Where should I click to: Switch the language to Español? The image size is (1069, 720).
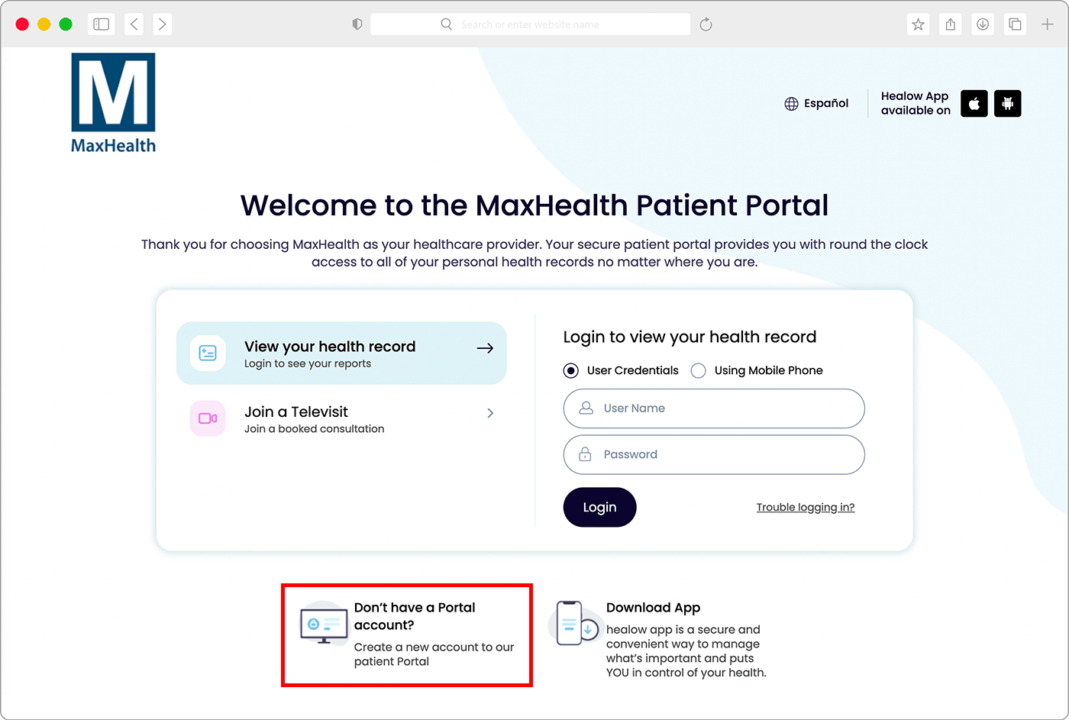tap(826, 104)
